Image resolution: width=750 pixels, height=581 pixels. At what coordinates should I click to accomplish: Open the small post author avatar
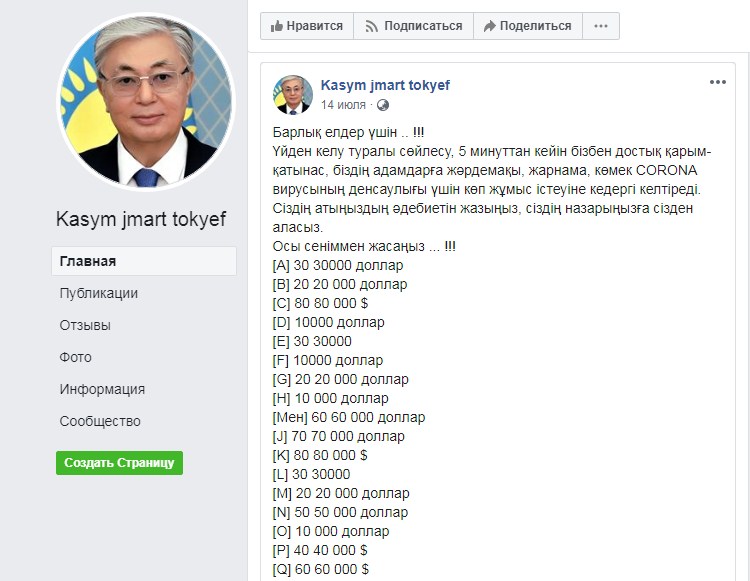(293, 95)
